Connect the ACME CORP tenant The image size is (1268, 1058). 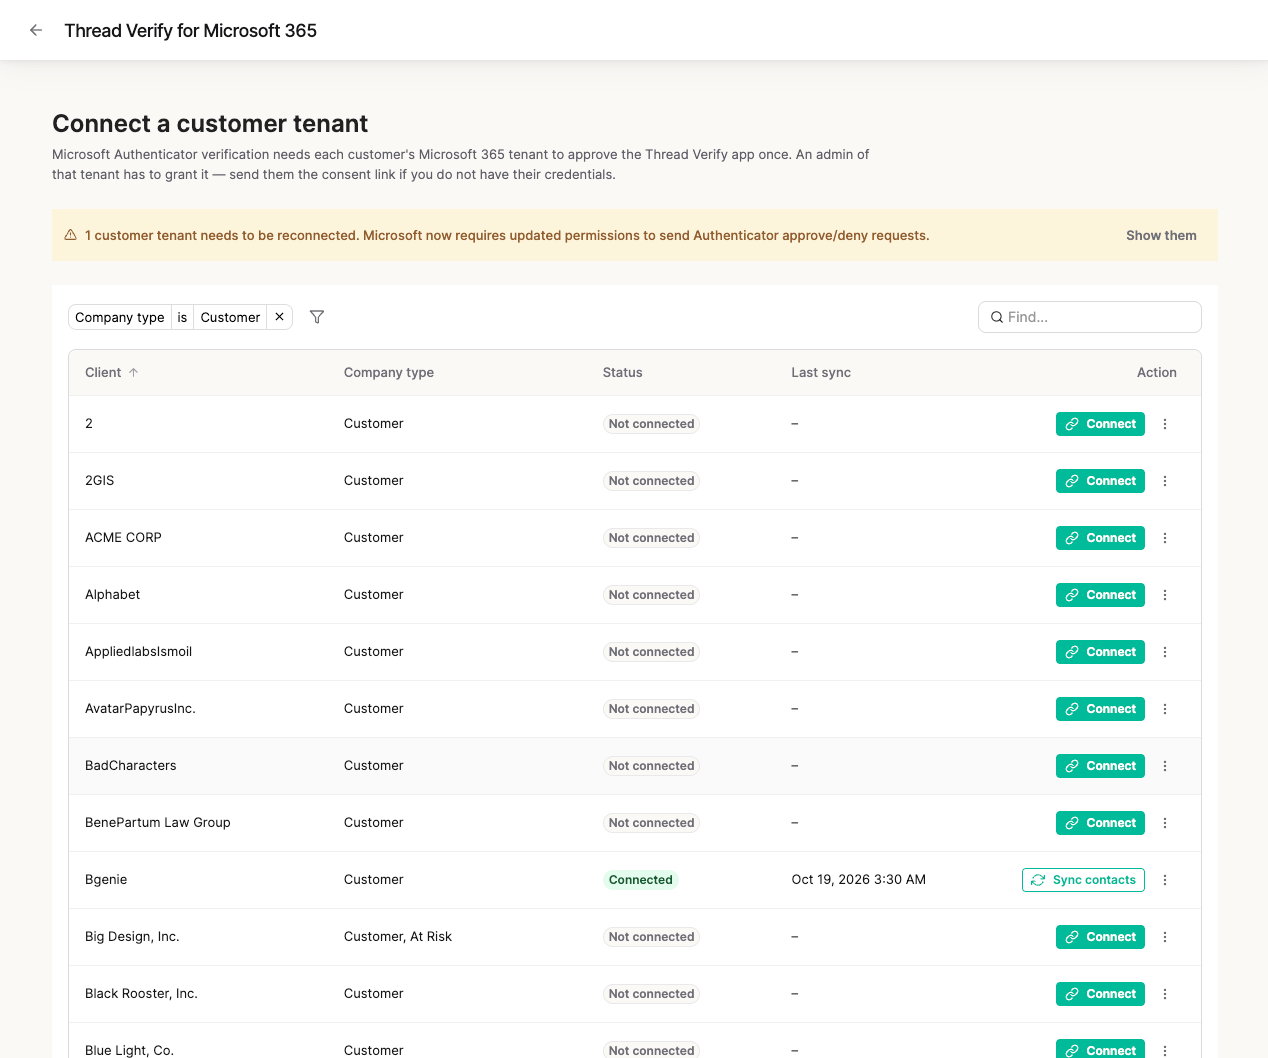coord(1100,538)
